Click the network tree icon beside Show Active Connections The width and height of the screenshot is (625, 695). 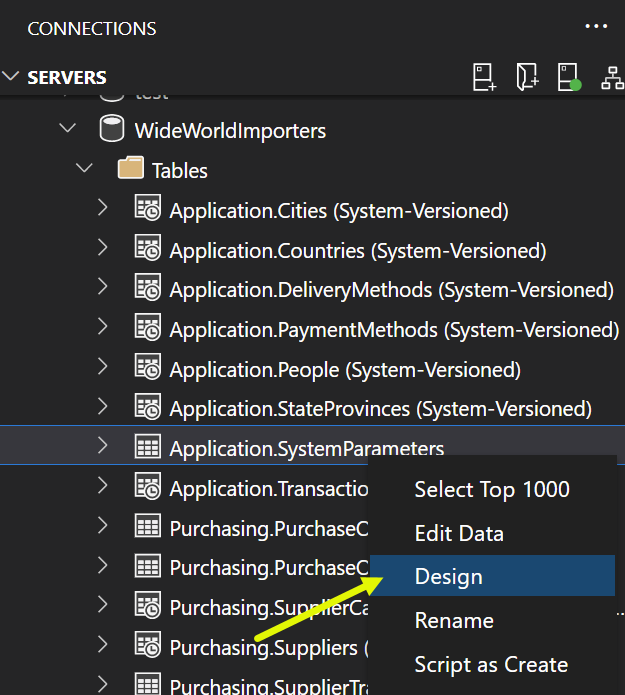[613, 78]
